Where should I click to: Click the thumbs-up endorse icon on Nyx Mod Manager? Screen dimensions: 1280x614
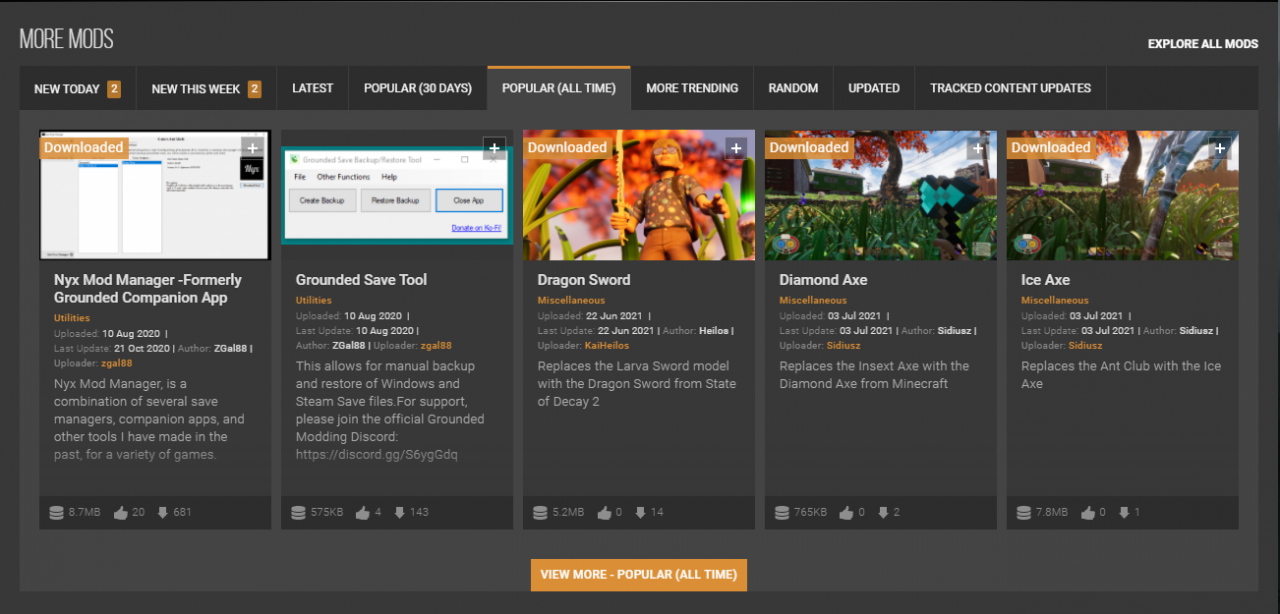[x=121, y=513]
